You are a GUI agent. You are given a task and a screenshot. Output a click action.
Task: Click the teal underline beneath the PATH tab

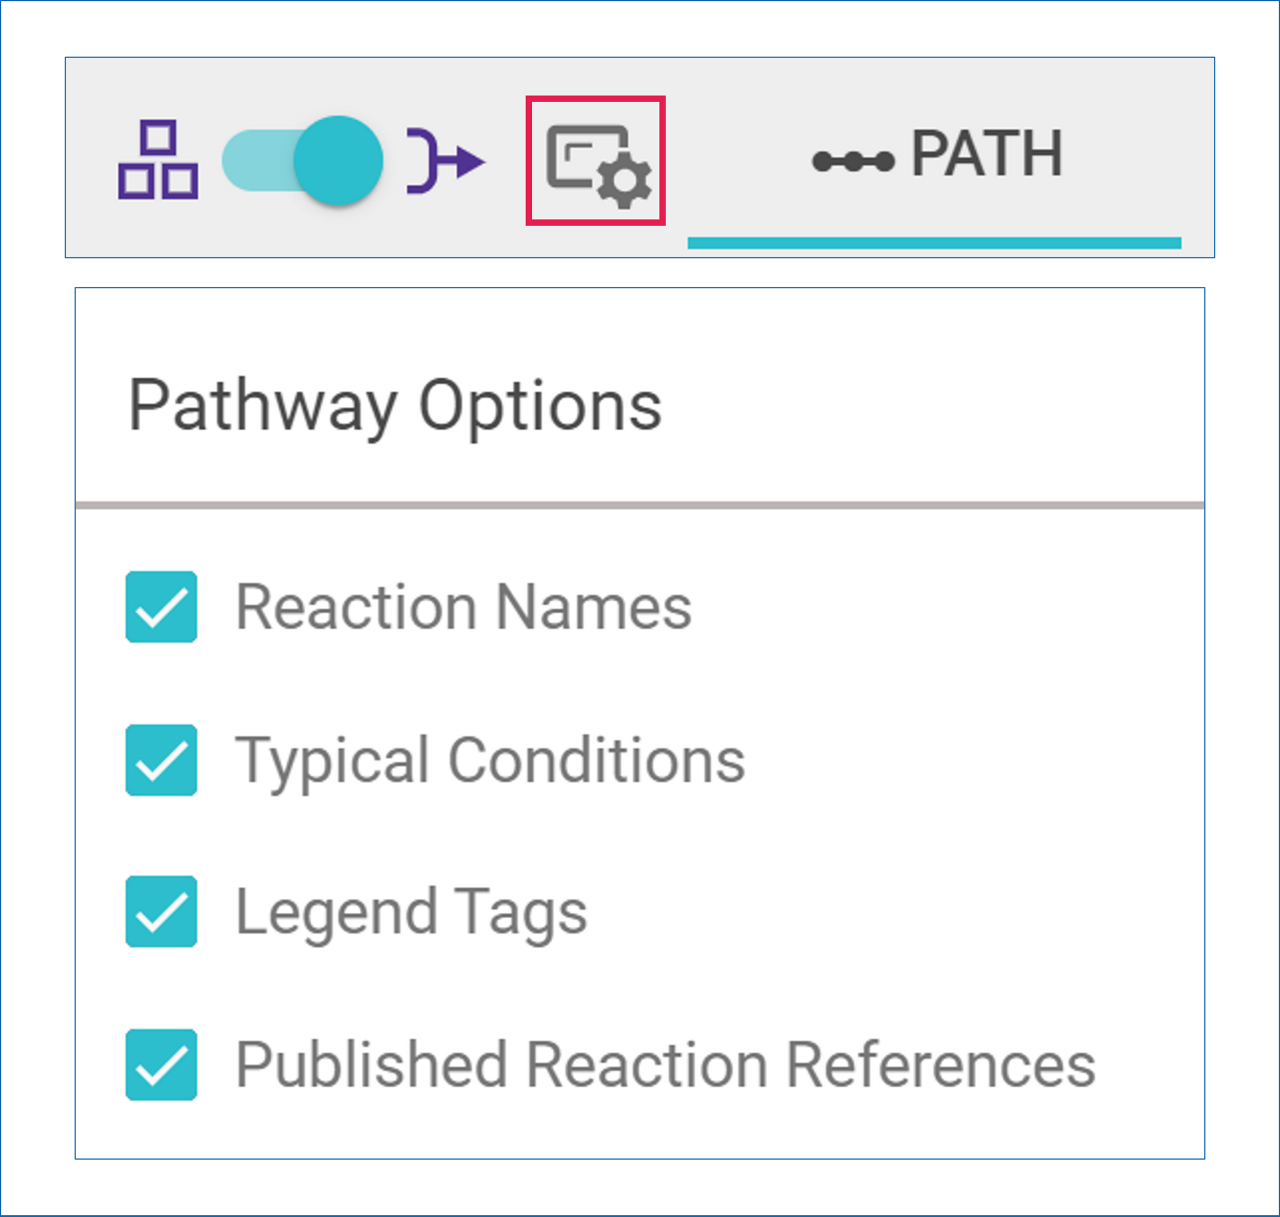[x=934, y=243]
